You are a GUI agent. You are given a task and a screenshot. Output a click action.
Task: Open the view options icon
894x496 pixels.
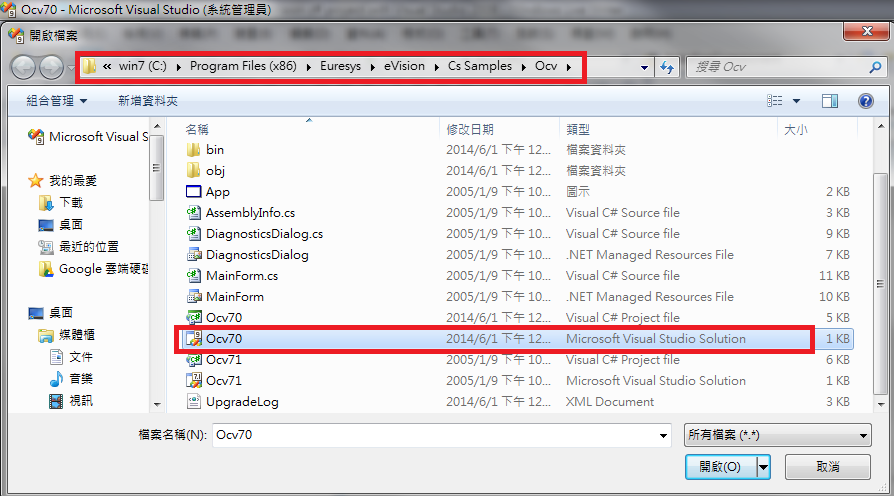tap(774, 101)
